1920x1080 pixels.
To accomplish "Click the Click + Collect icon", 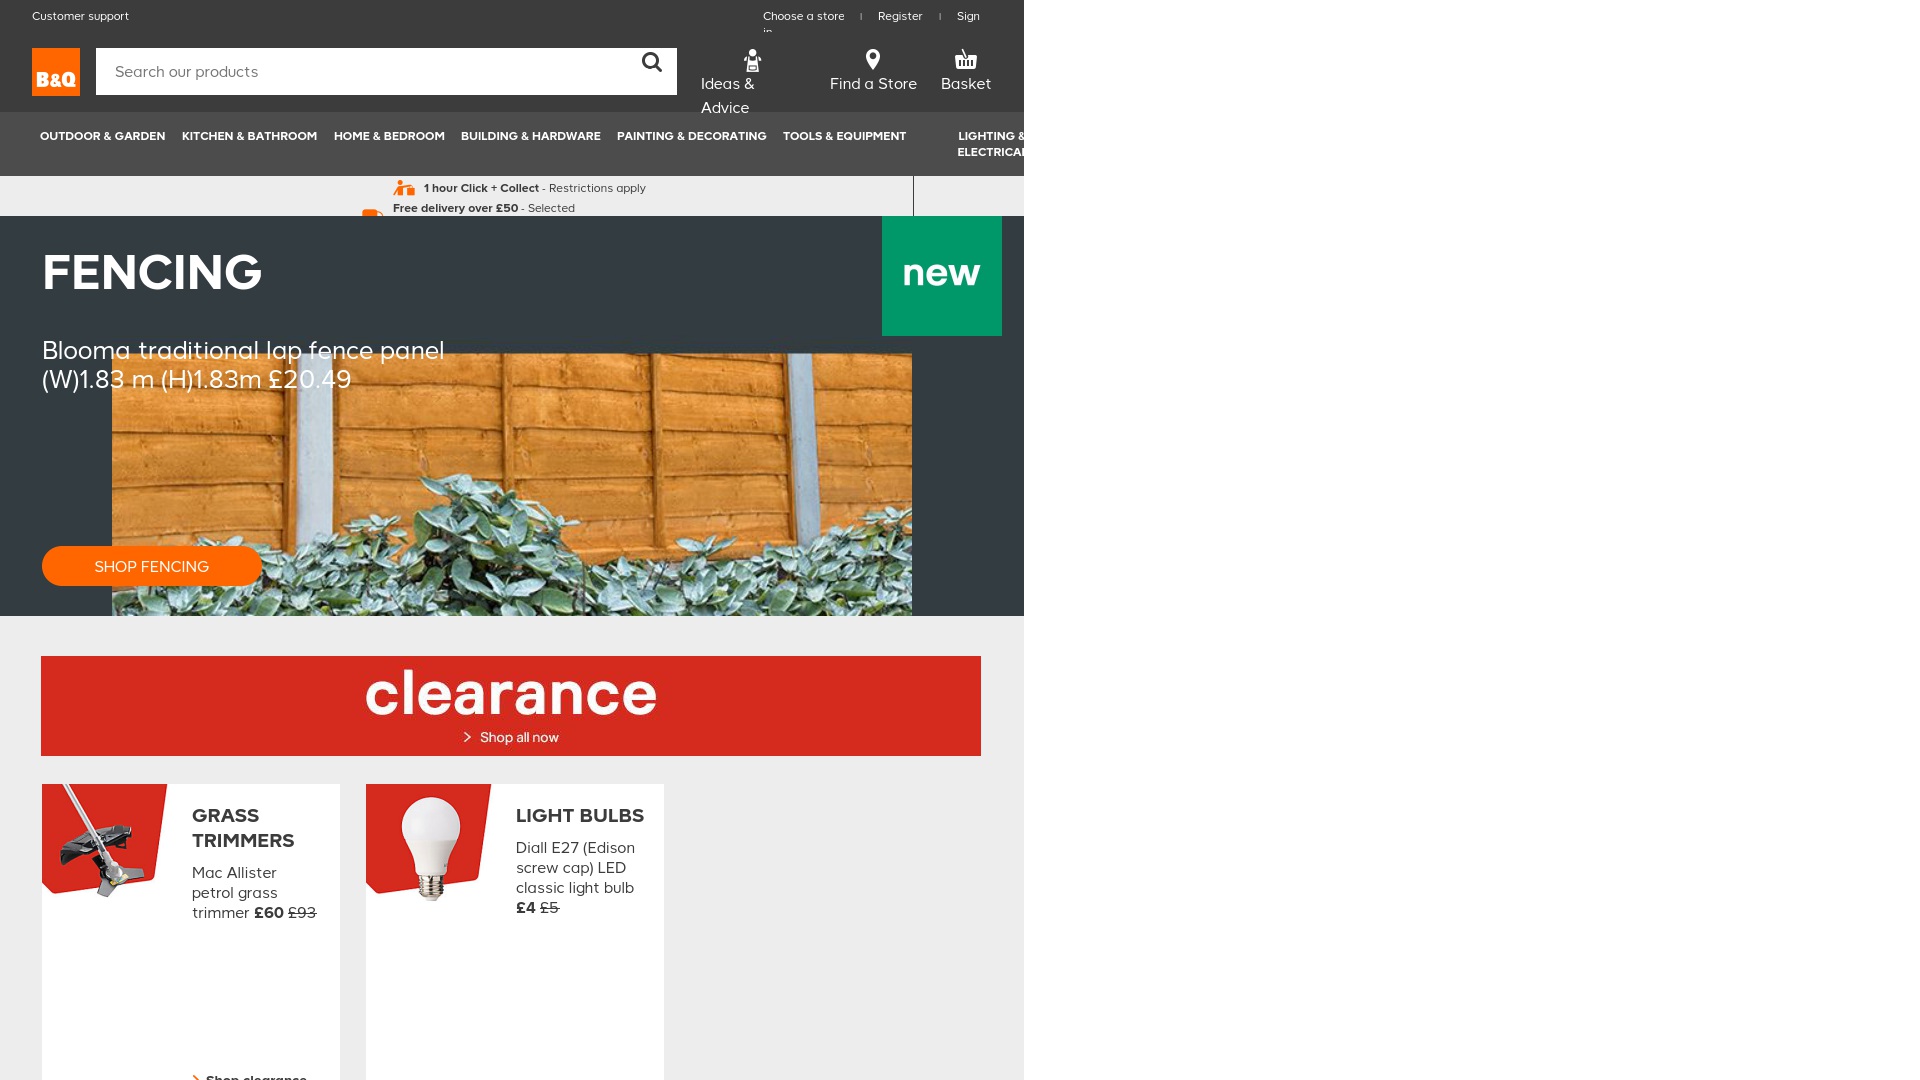I will pos(404,188).
